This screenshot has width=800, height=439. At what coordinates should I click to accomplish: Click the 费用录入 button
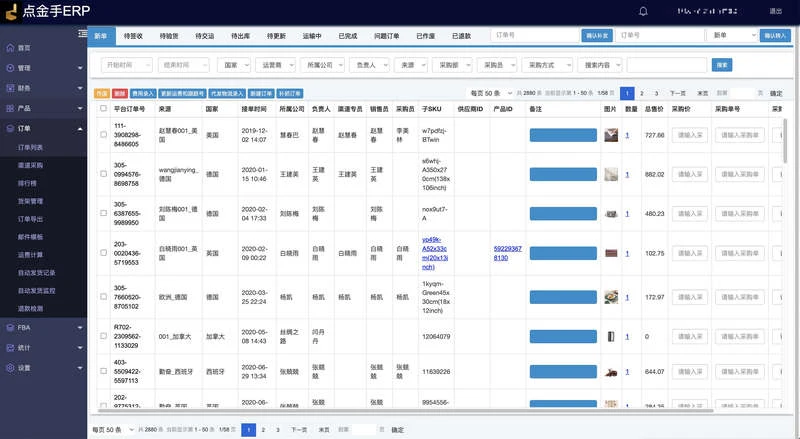143,93
